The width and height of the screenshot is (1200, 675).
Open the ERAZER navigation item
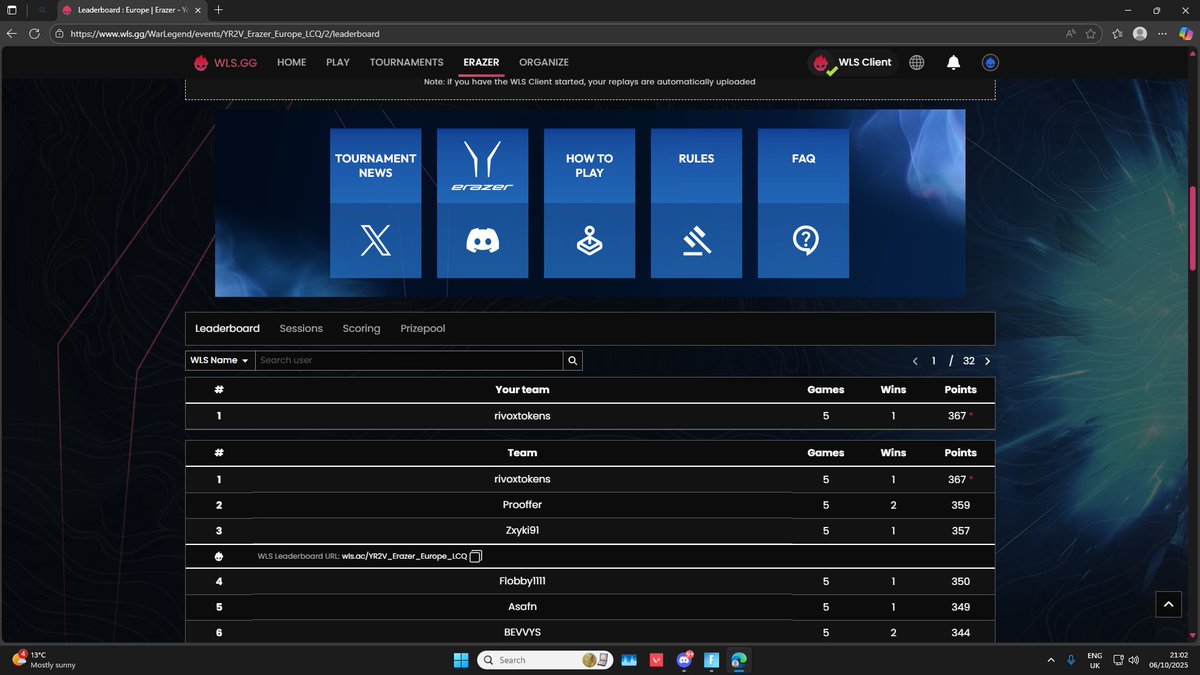pos(481,62)
